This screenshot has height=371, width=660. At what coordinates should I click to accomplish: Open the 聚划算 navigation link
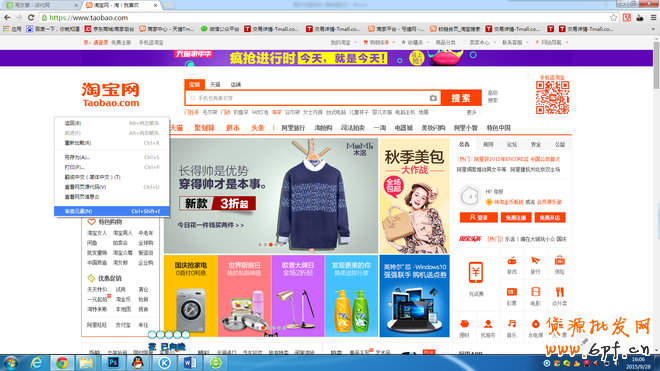point(204,128)
